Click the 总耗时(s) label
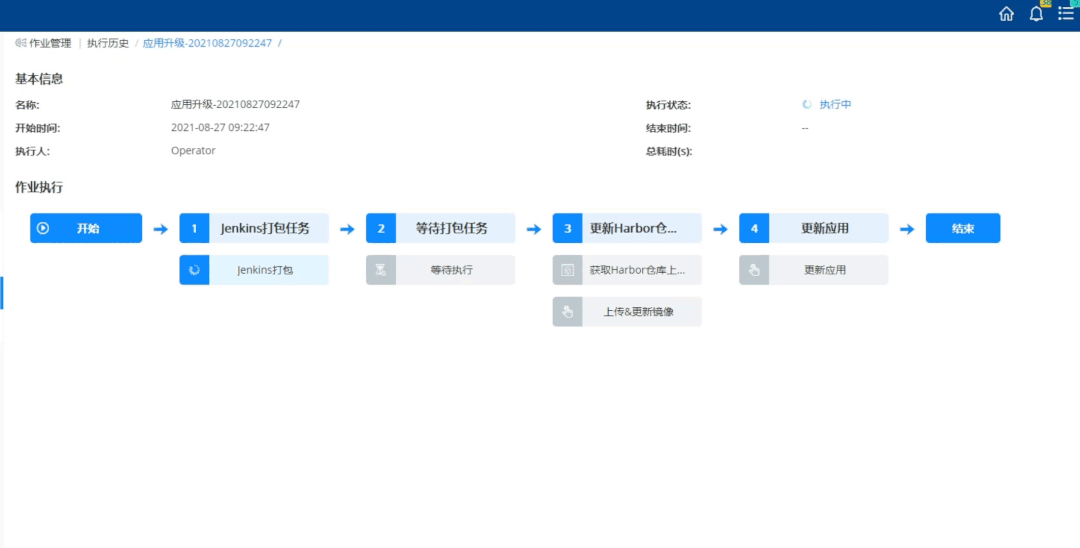 pos(669,151)
